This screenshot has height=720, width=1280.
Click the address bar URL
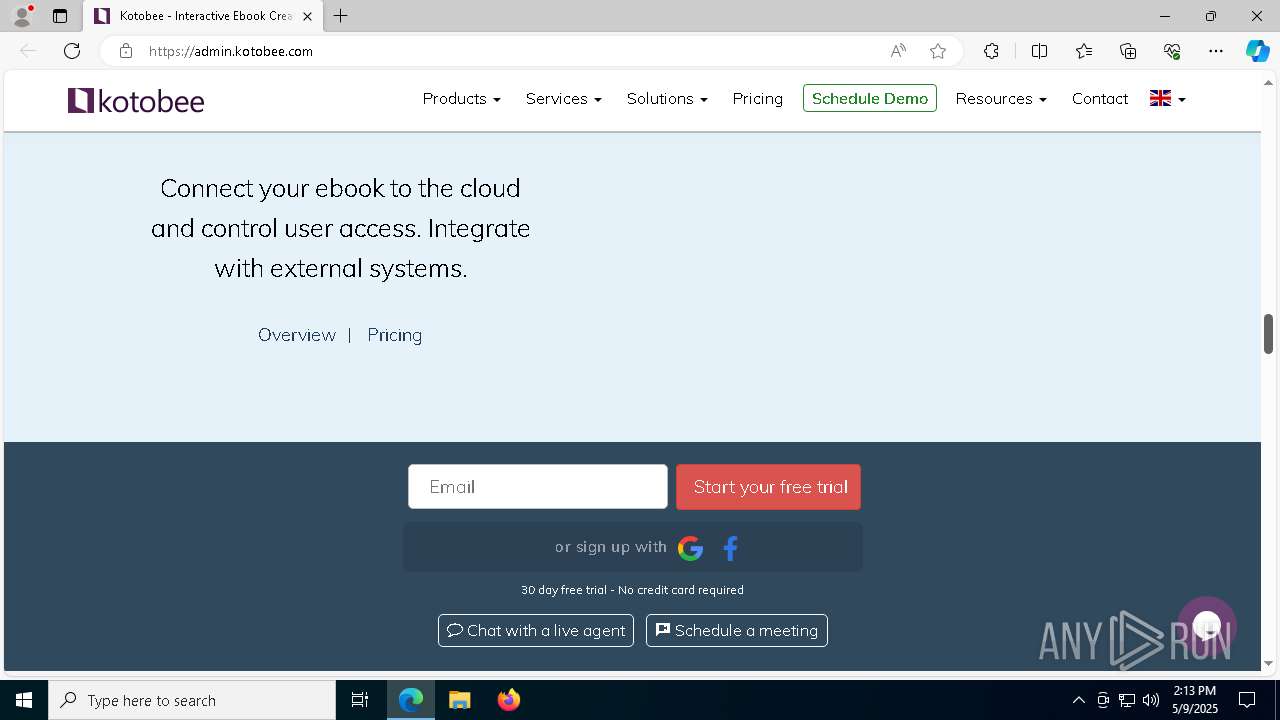[x=231, y=51]
